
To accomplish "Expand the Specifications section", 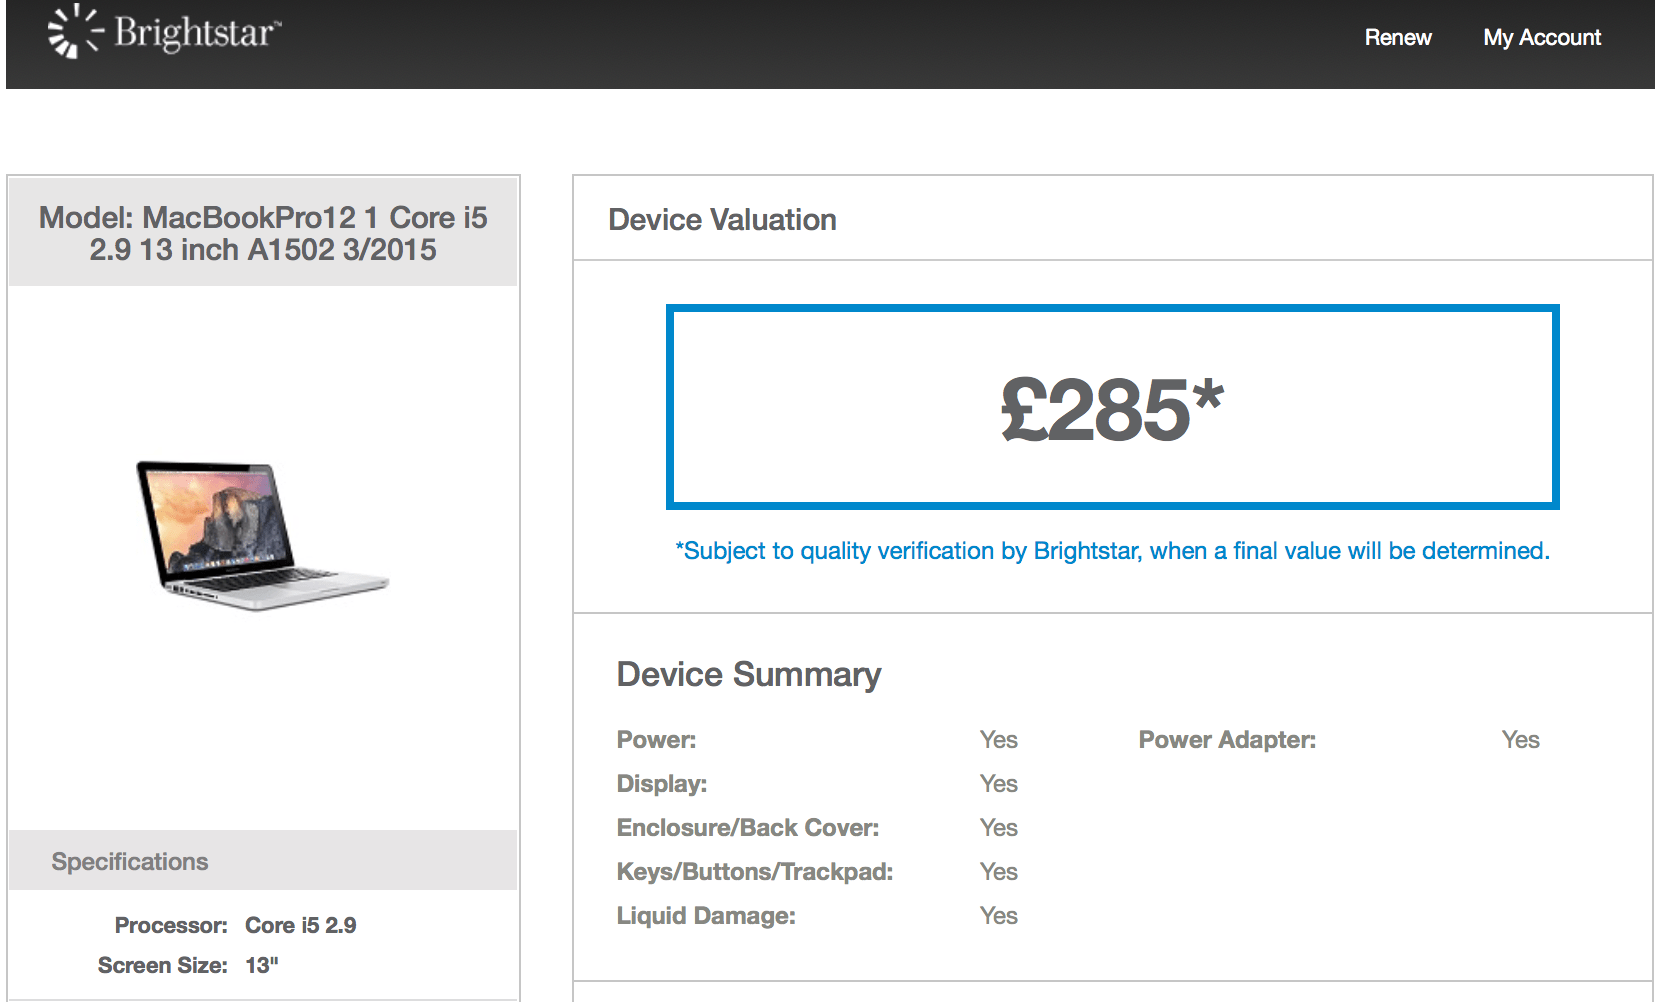I will pos(130,861).
